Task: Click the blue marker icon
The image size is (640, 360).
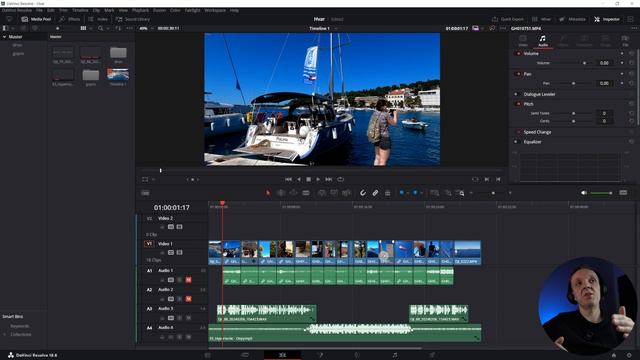Action: pyautogui.click(x=415, y=193)
